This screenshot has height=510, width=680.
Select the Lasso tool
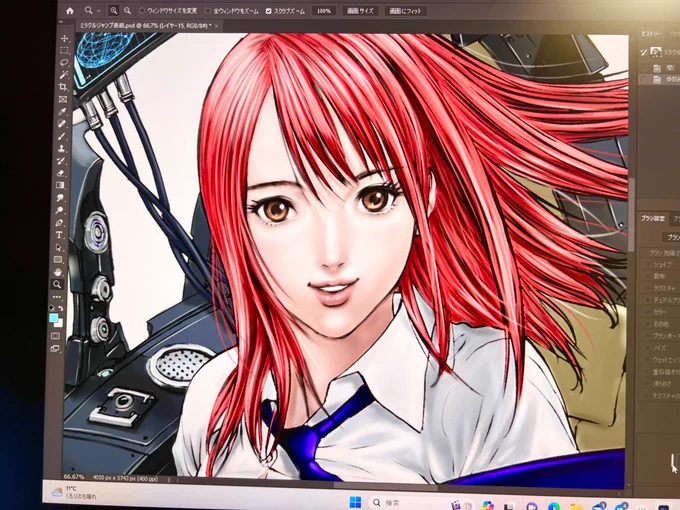(x=64, y=62)
